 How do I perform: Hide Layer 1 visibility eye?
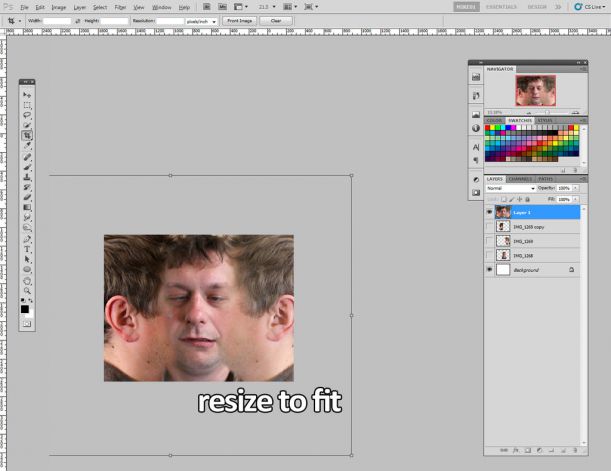(x=489, y=212)
